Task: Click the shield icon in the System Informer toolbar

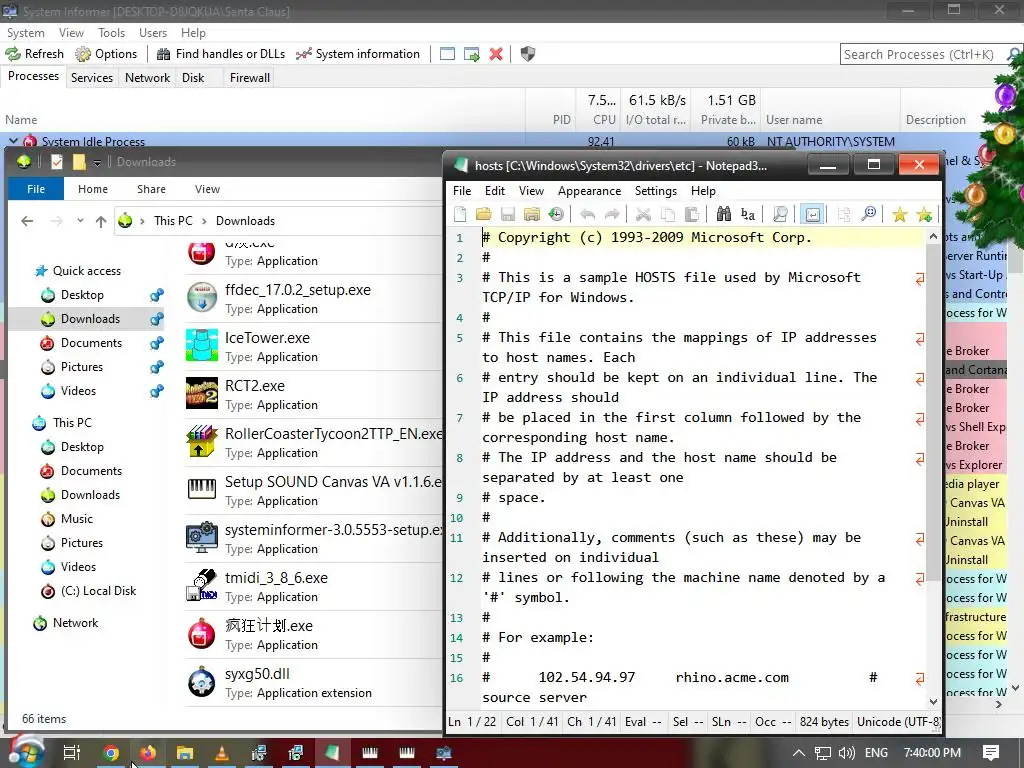Action: coord(528,54)
